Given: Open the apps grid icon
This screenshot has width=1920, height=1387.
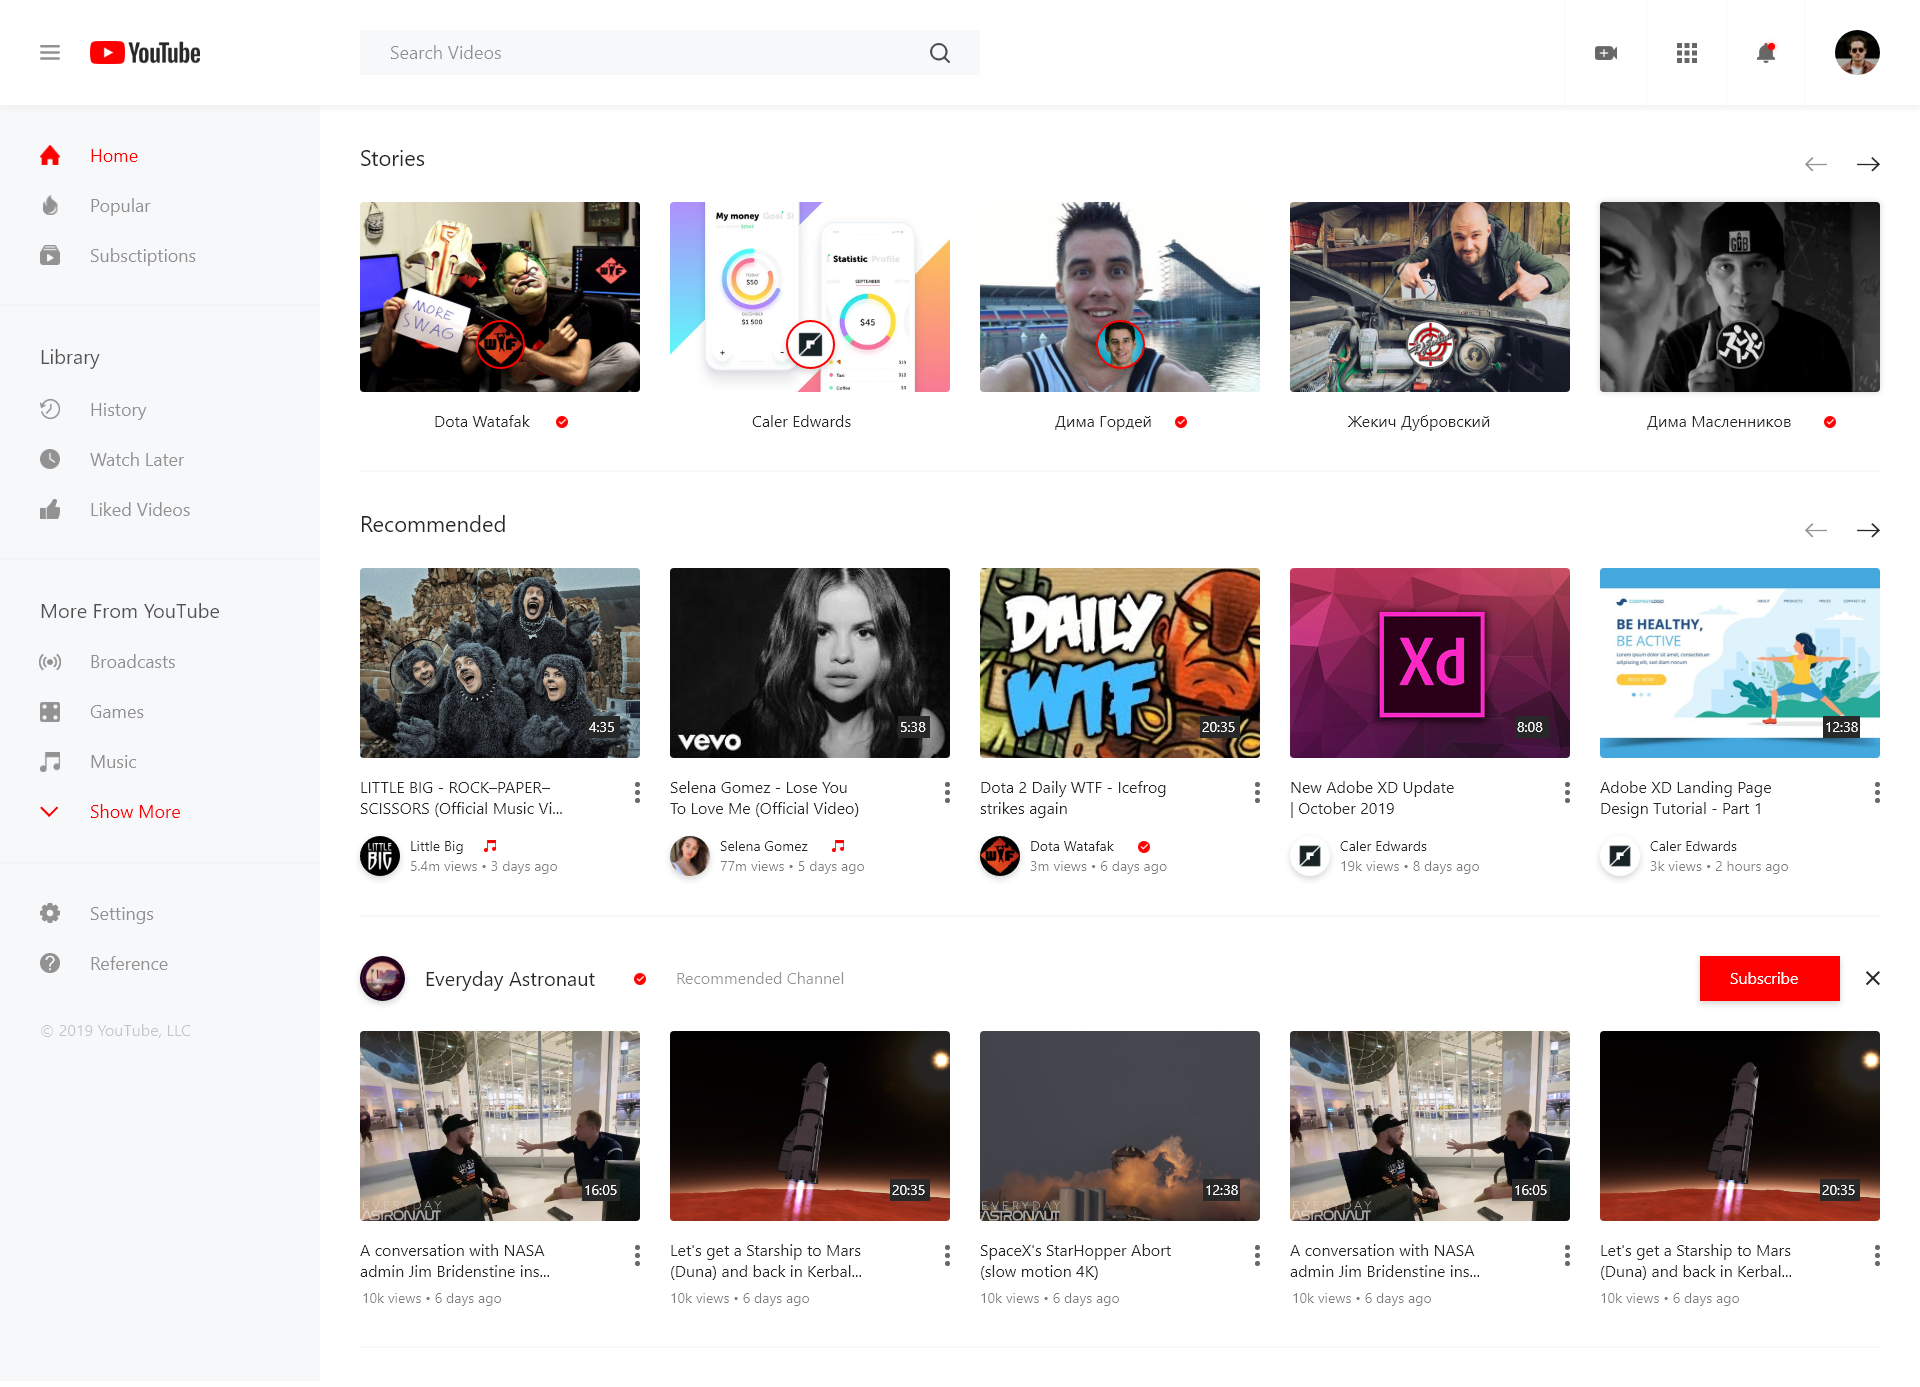Looking at the screenshot, I should (1686, 53).
